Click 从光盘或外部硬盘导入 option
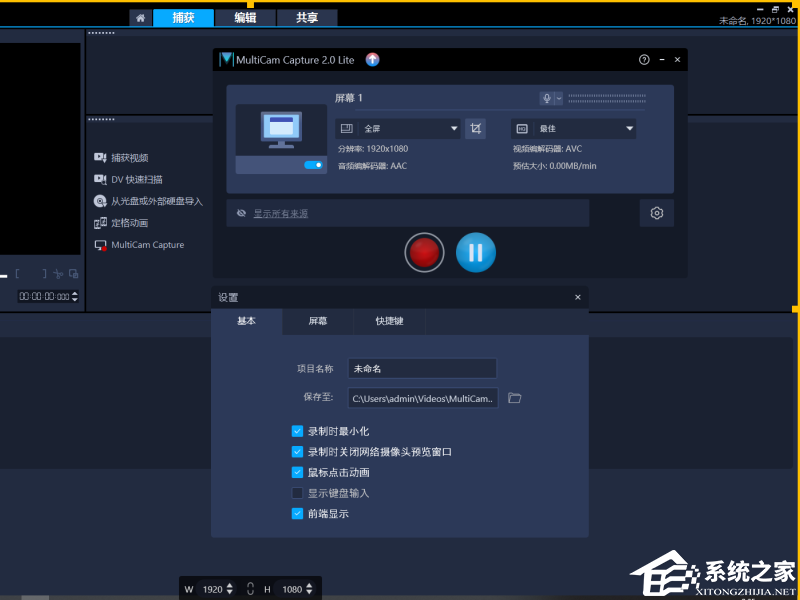The image size is (800, 600). (148, 202)
